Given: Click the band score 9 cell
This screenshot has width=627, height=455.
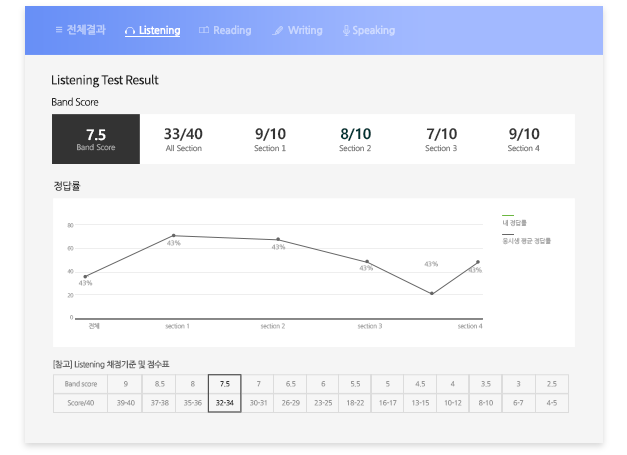Looking at the screenshot, I should 126,384.
